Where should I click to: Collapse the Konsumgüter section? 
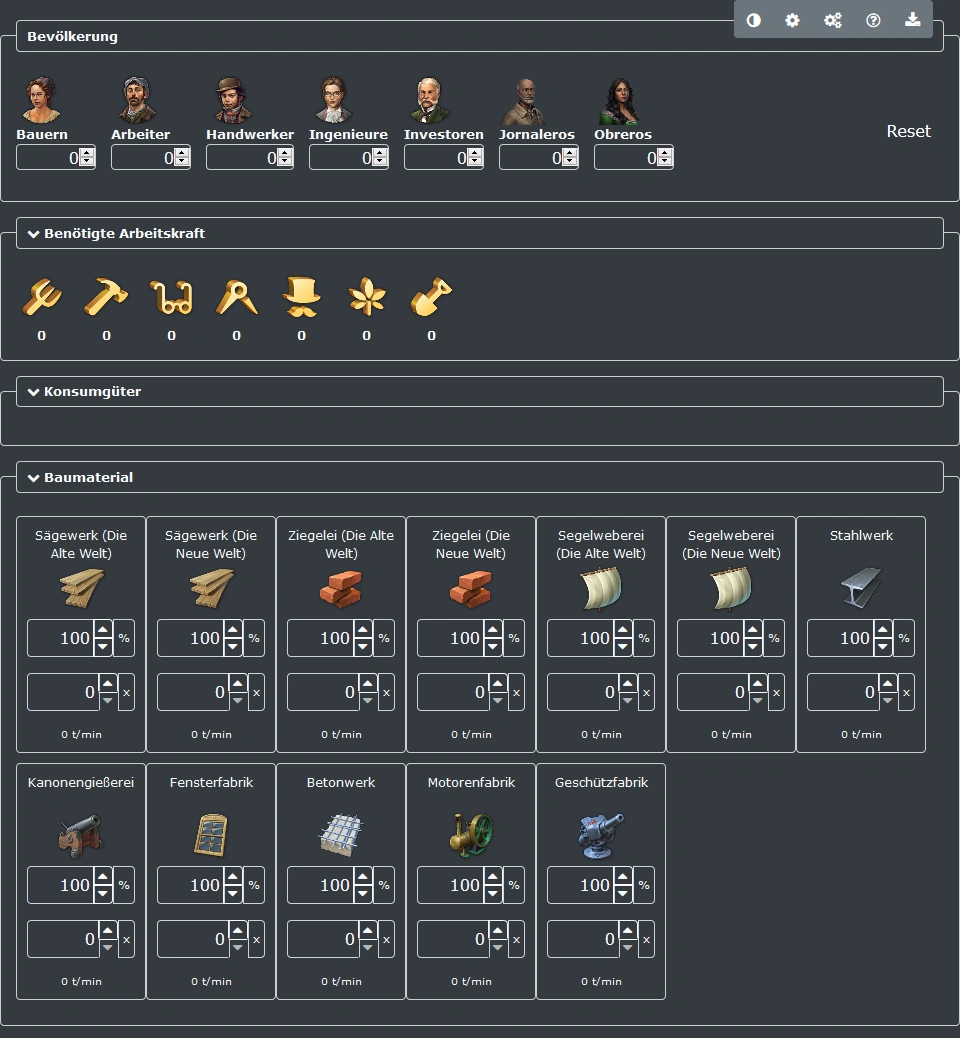[x=35, y=392]
